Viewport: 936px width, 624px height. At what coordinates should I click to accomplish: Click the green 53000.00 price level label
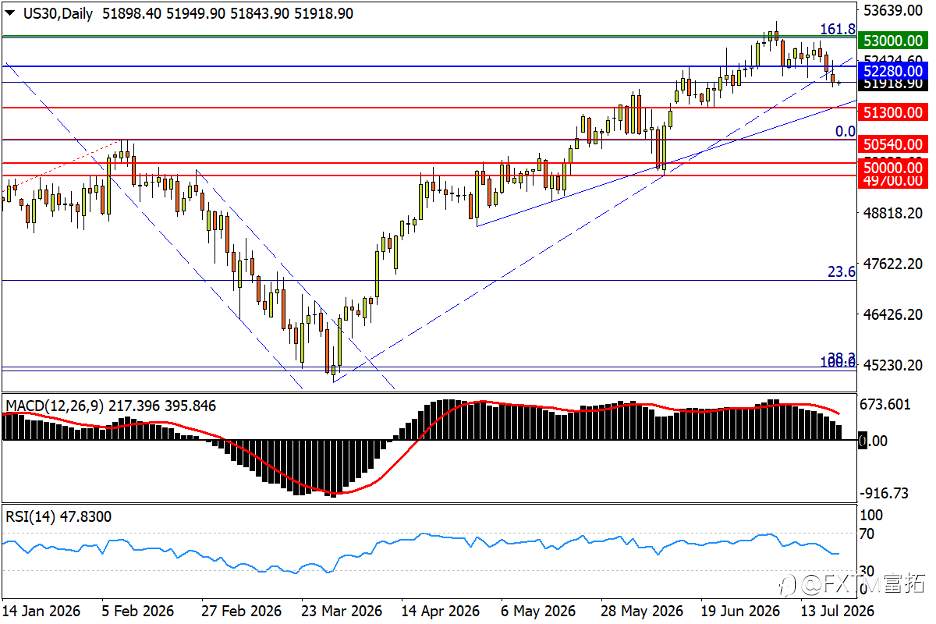point(893,41)
